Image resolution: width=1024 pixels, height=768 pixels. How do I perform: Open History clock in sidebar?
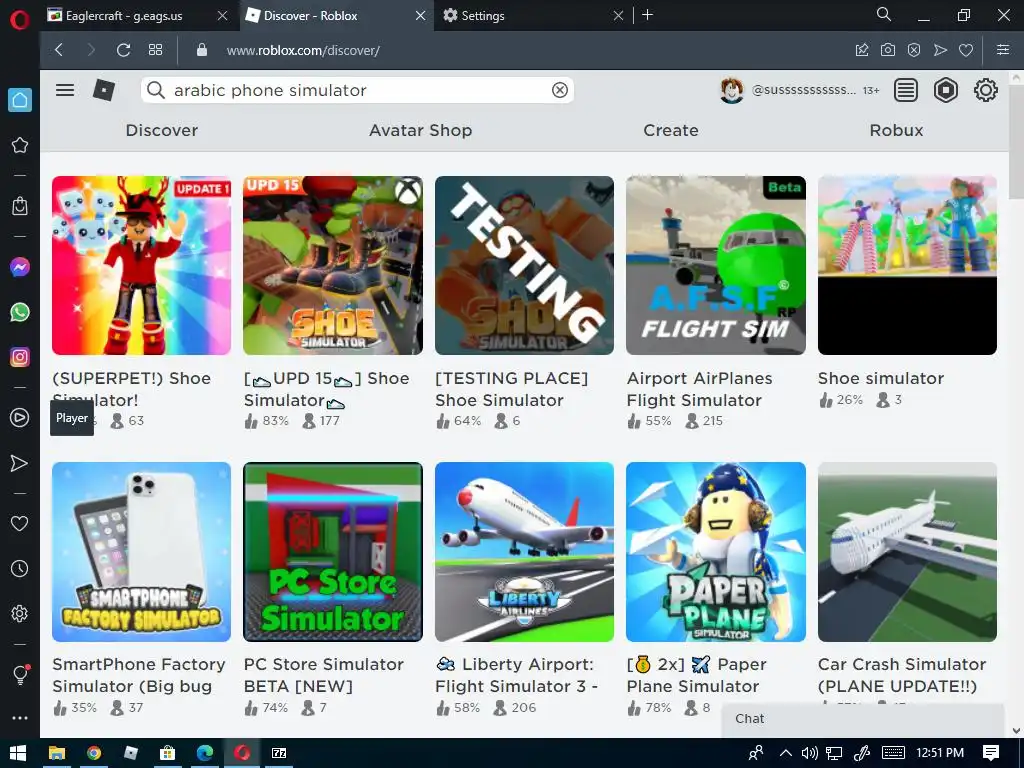pyautogui.click(x=20, y=568)
